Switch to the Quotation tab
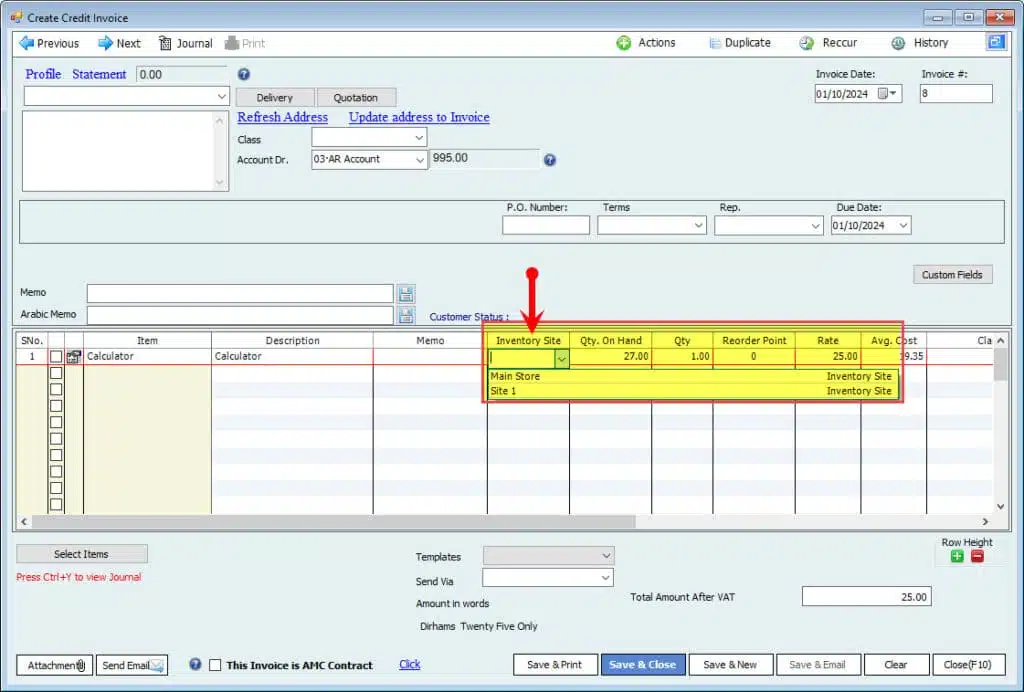 (356, 98)
